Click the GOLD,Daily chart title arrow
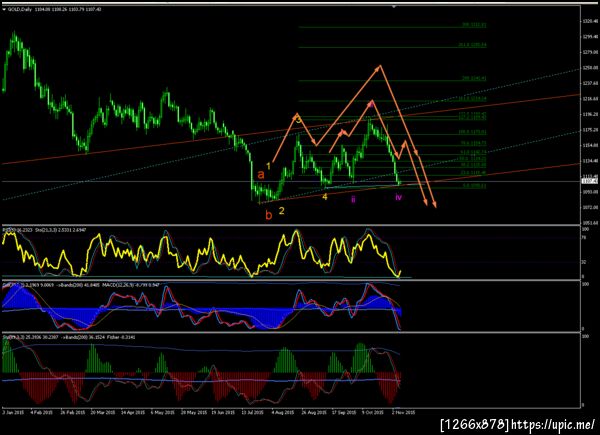Image resolution: width=600 pixels, height=435 pixels. pyautogui.click(x=4, y=9)
